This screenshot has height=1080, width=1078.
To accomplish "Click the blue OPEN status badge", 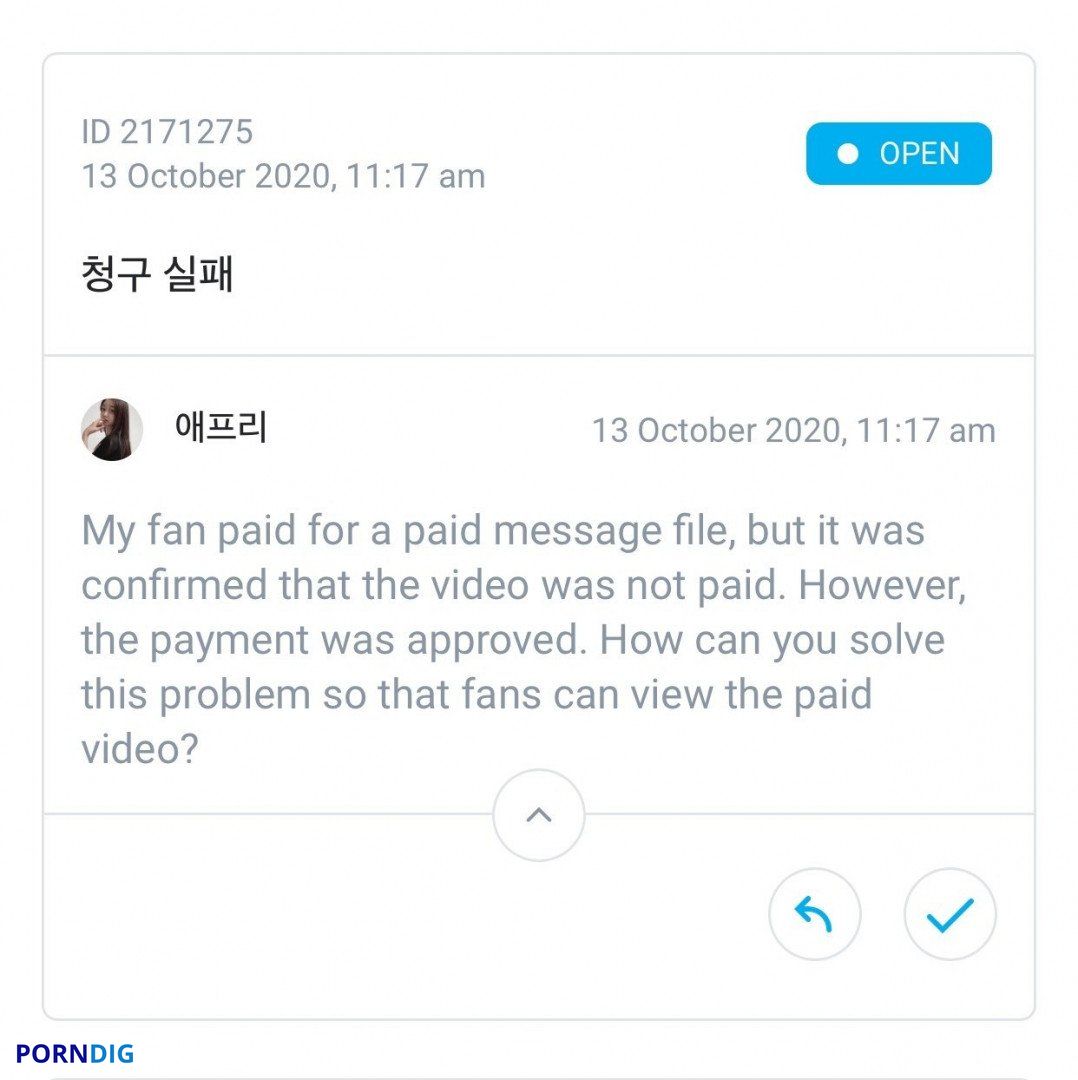I will click(899, 154).
